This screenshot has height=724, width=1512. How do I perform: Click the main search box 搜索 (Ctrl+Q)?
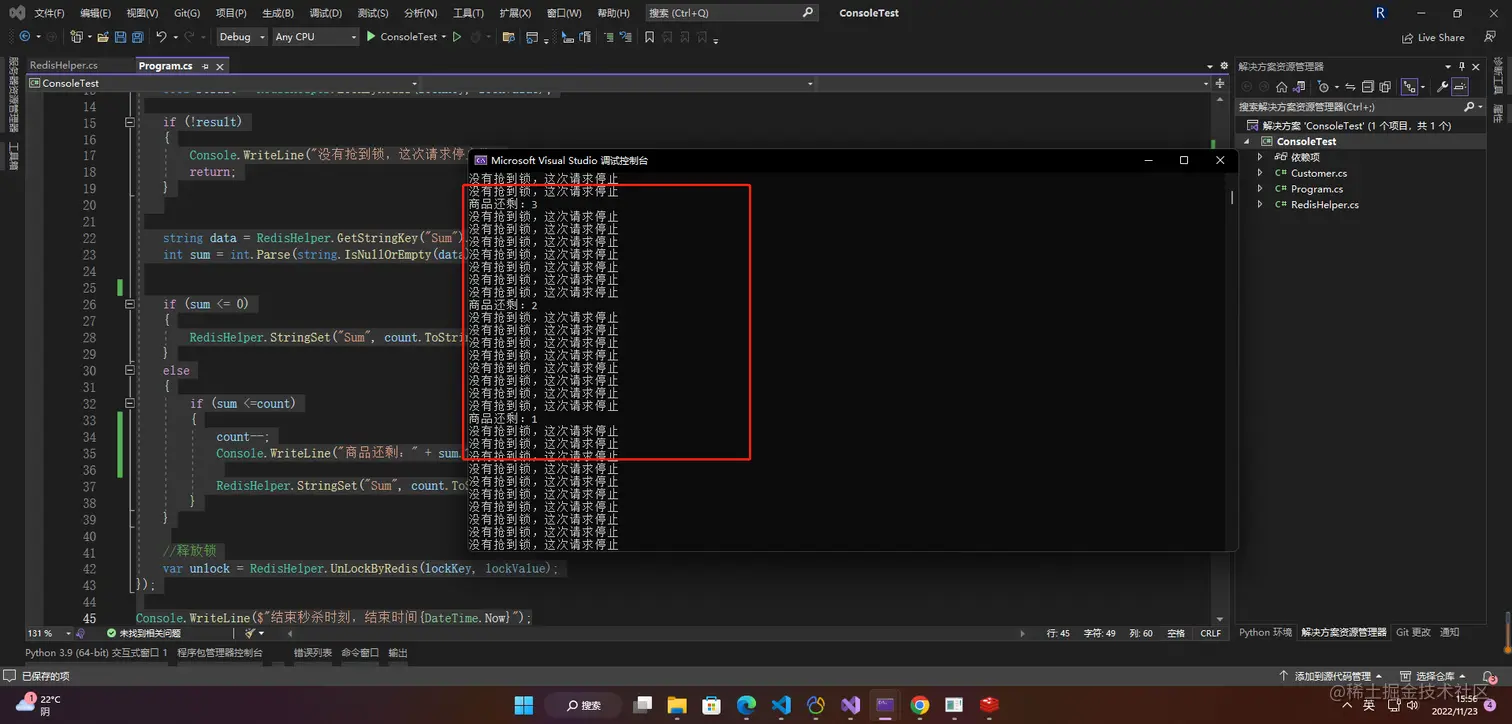731,13
